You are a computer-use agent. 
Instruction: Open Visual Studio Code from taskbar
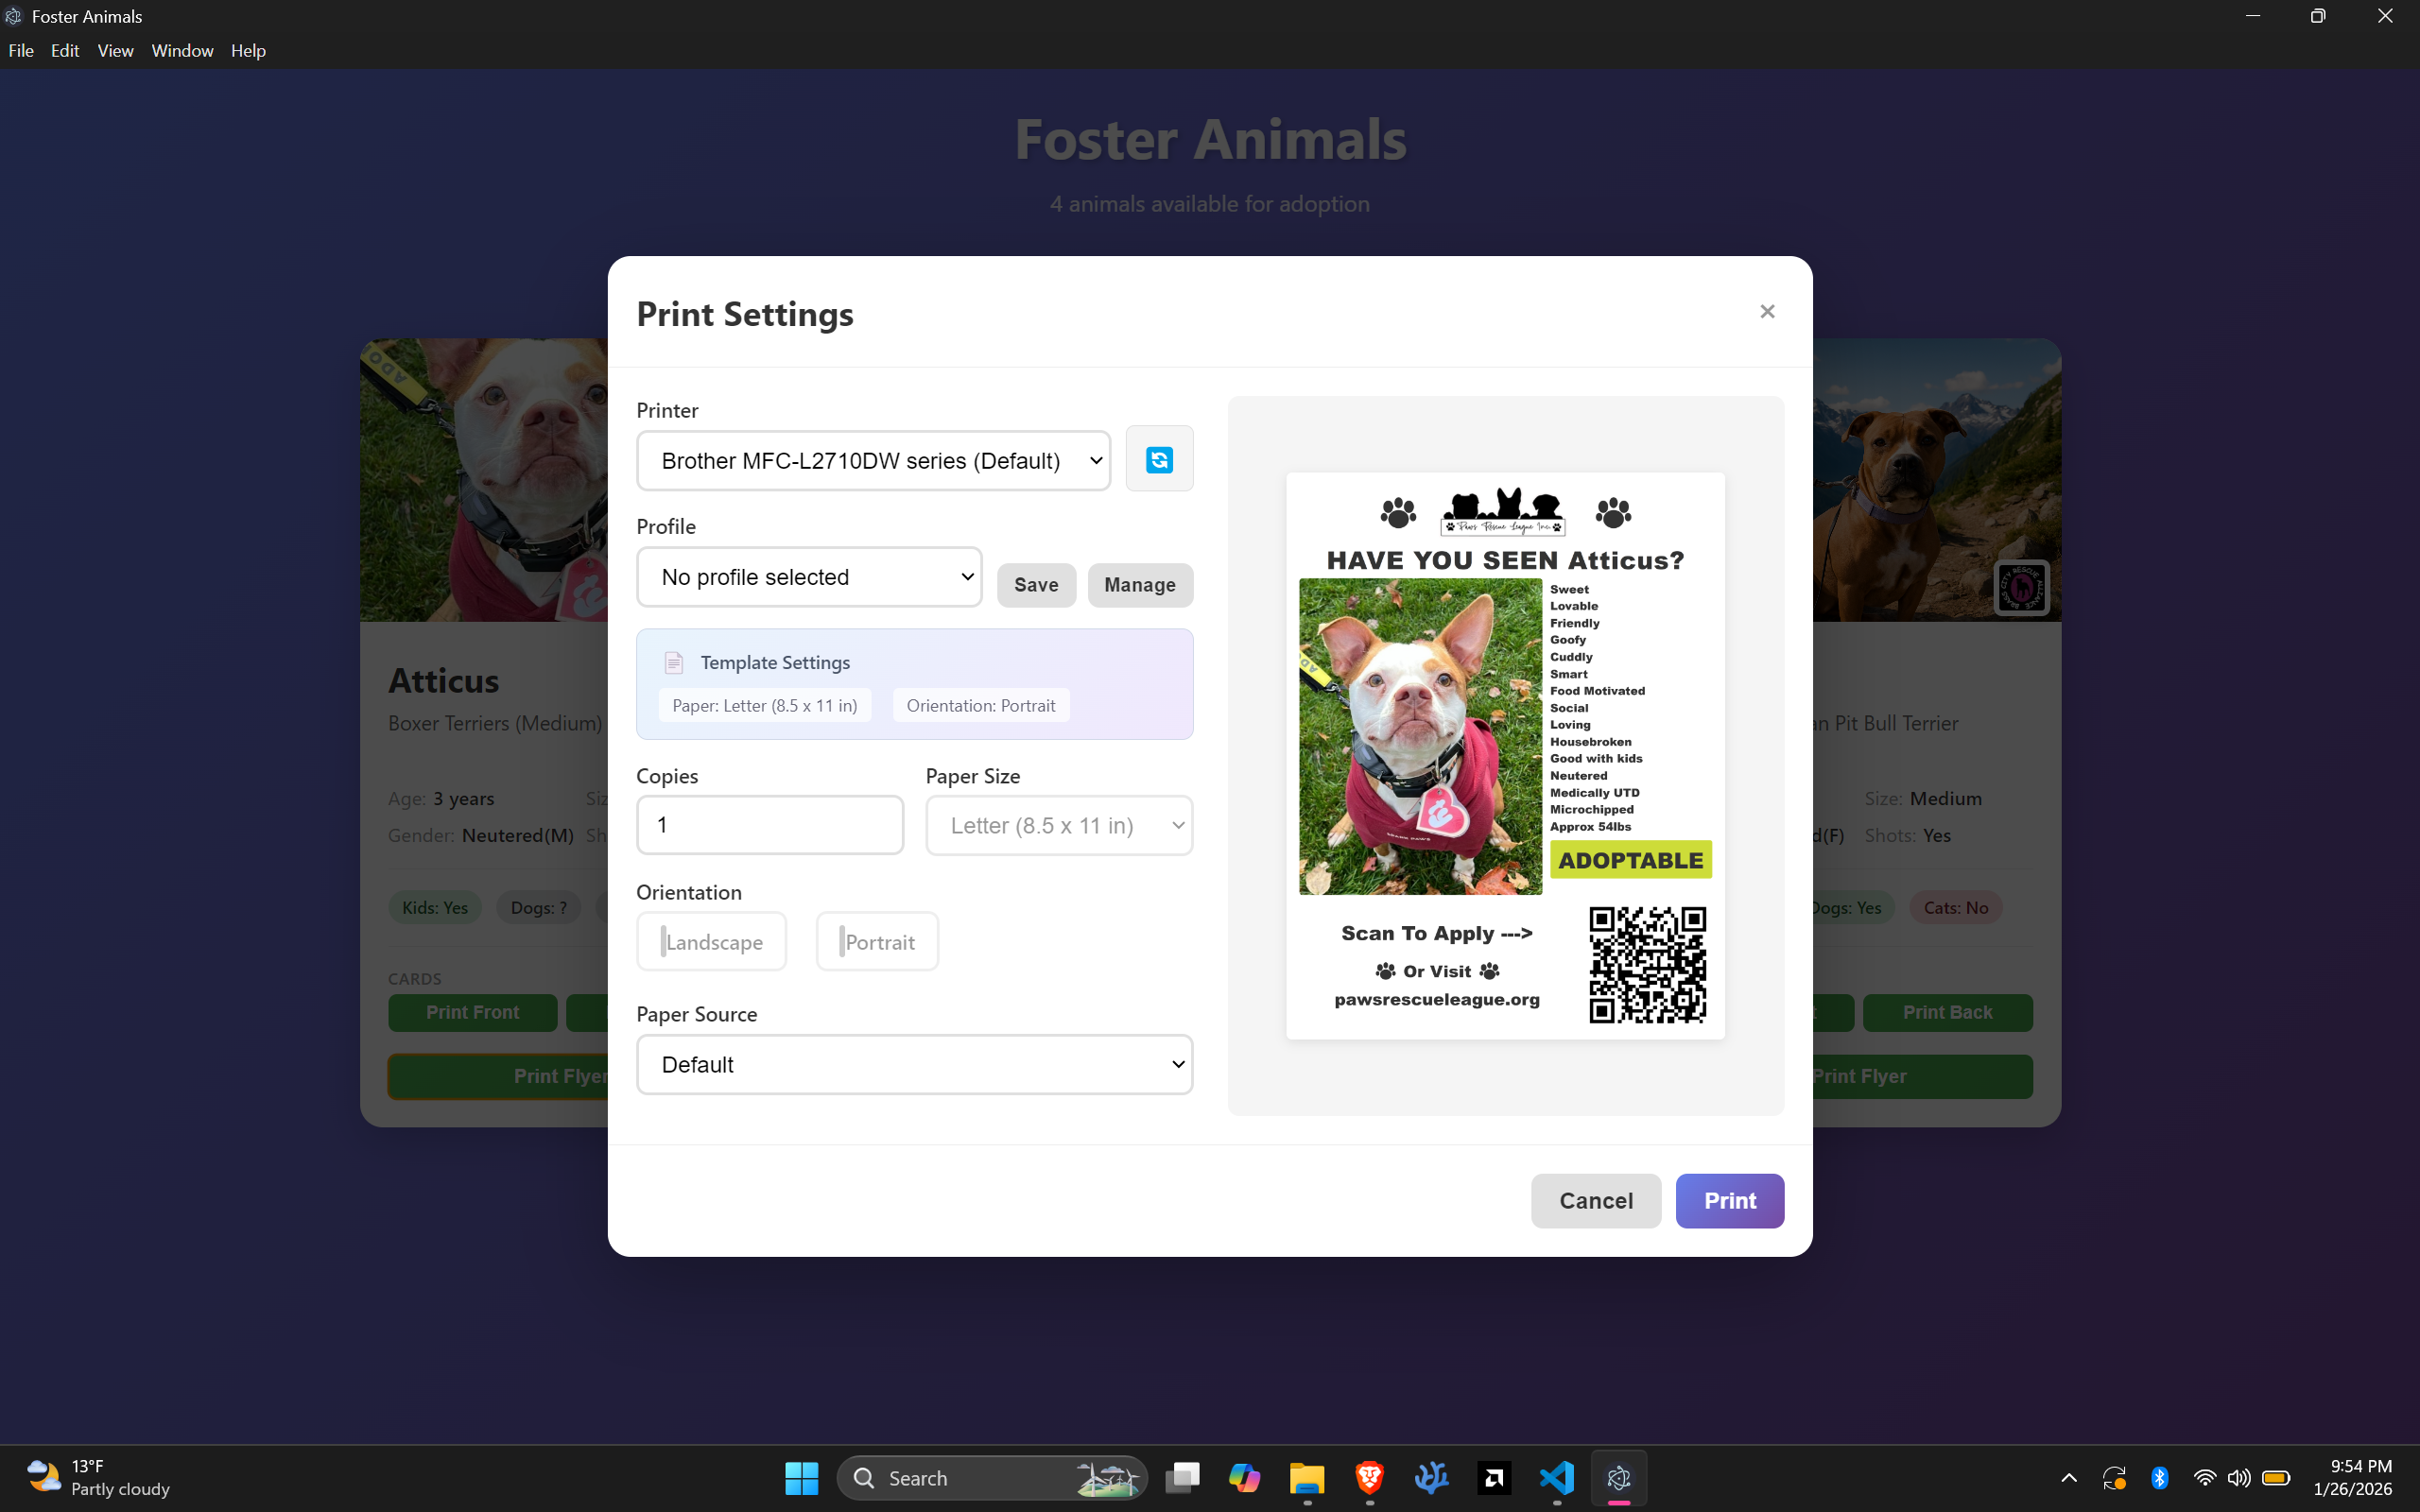[1556, 1477]
